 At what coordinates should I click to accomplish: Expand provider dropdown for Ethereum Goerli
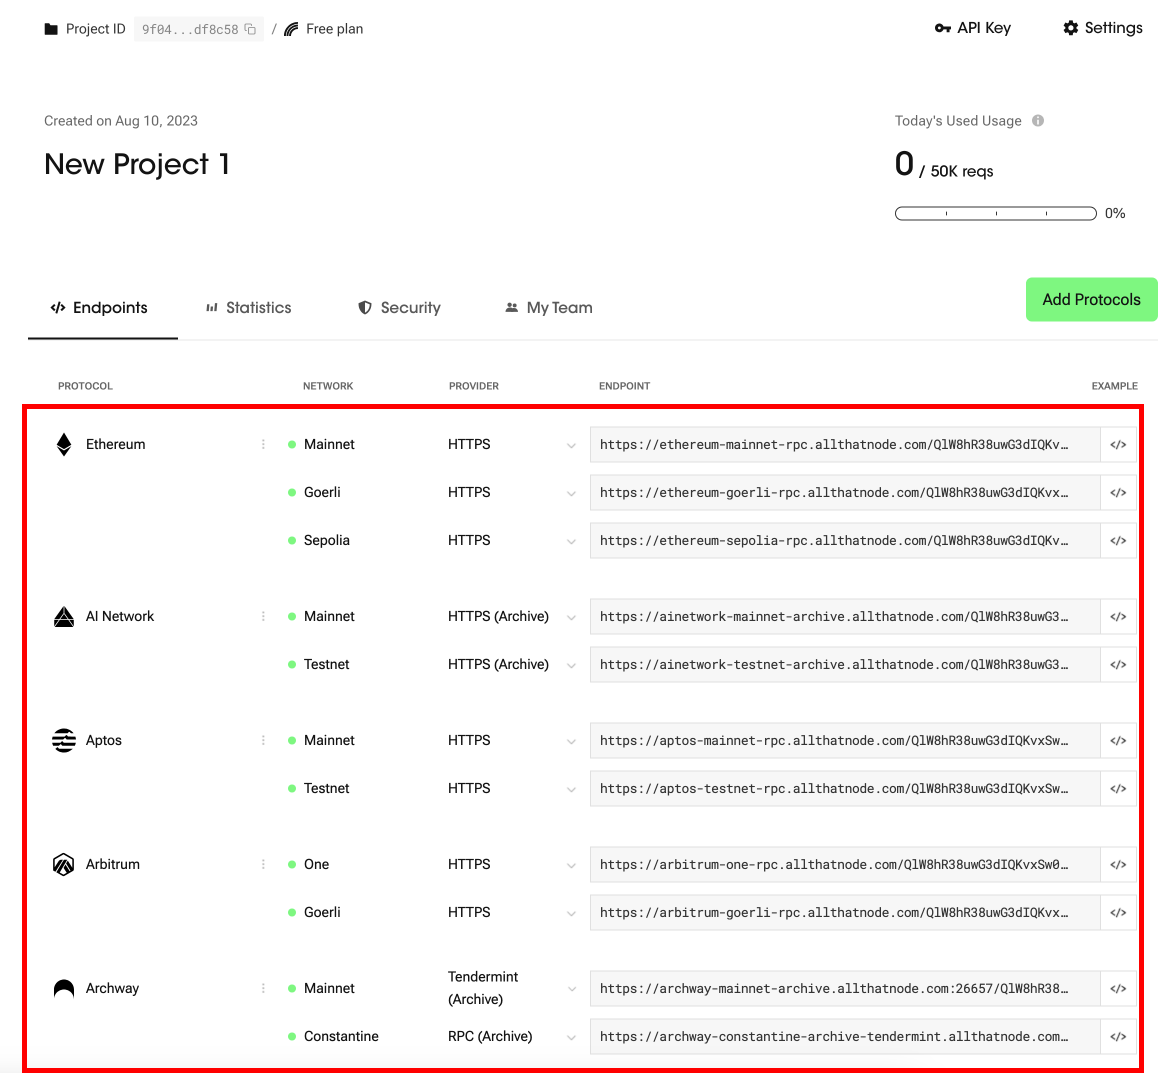571,493
